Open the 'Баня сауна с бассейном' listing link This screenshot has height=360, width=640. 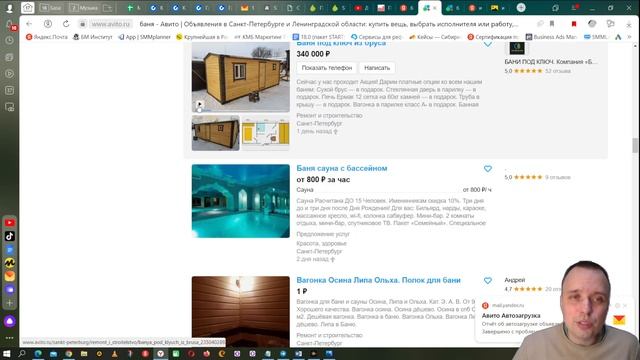pos(342,168)
